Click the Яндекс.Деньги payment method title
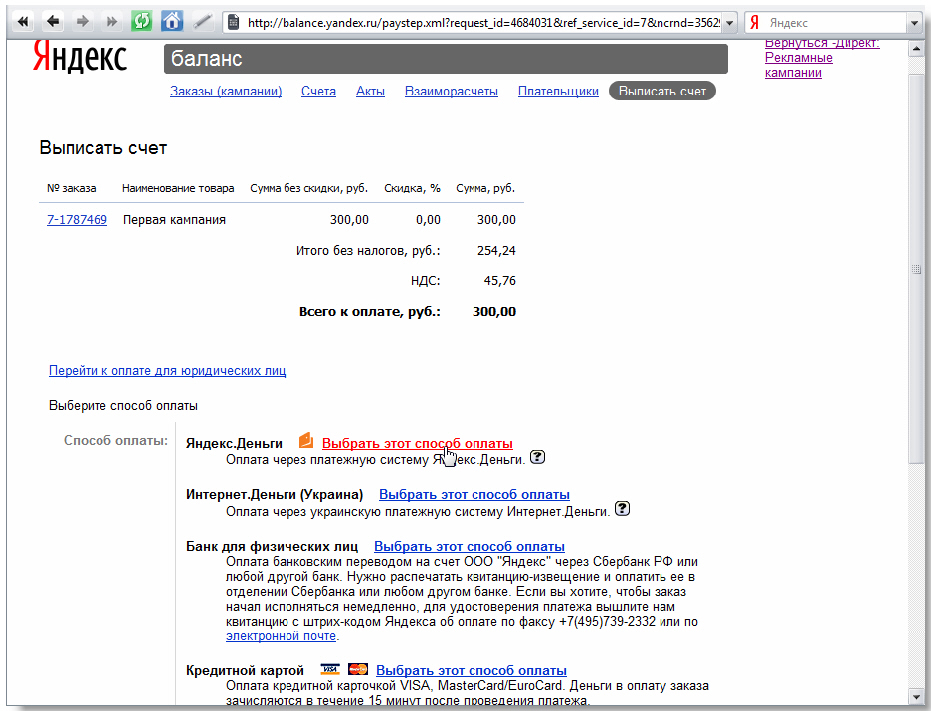 [234, 443]
